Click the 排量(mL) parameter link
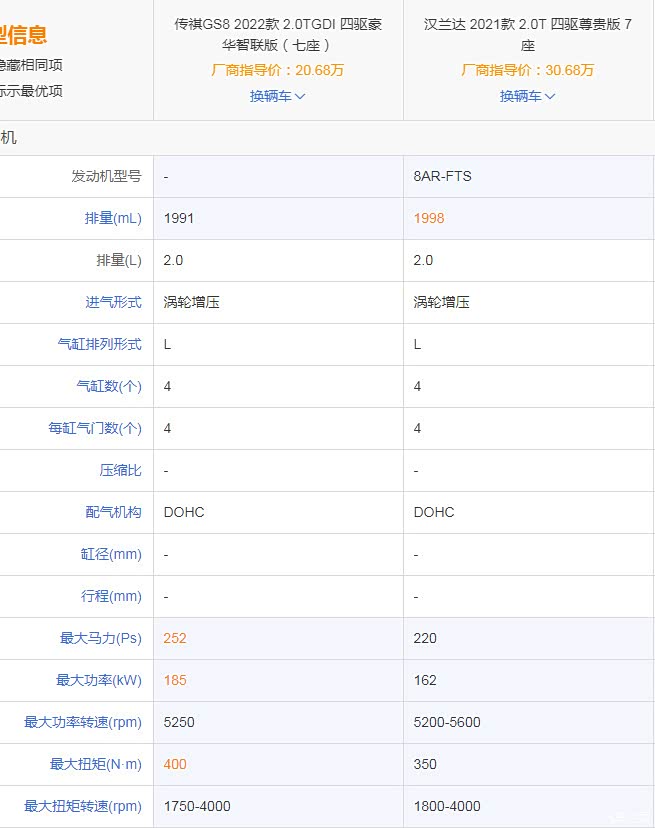 tap(113, 218)
